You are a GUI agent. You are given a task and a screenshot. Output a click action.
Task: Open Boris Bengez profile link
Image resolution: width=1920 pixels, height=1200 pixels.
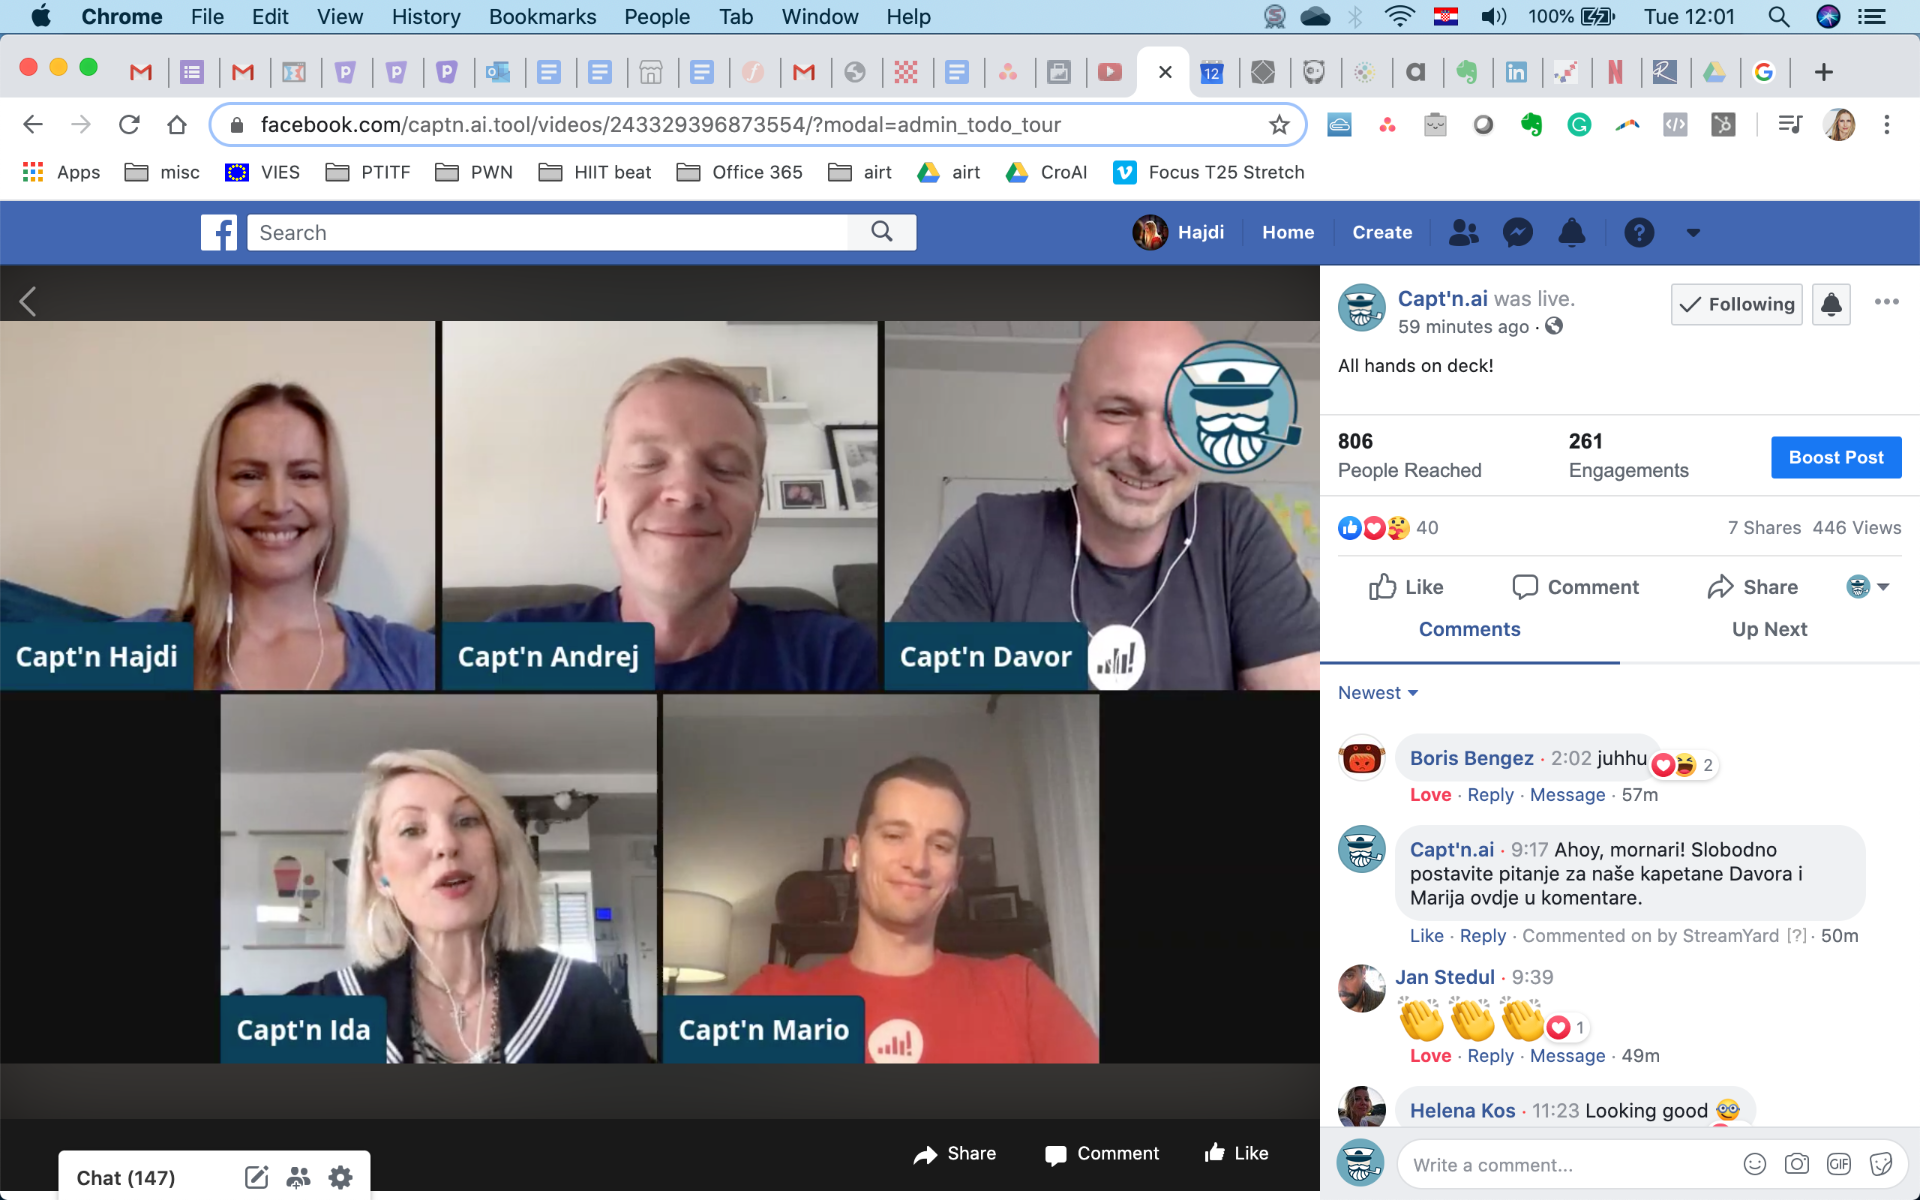[x=1471, y=758]
